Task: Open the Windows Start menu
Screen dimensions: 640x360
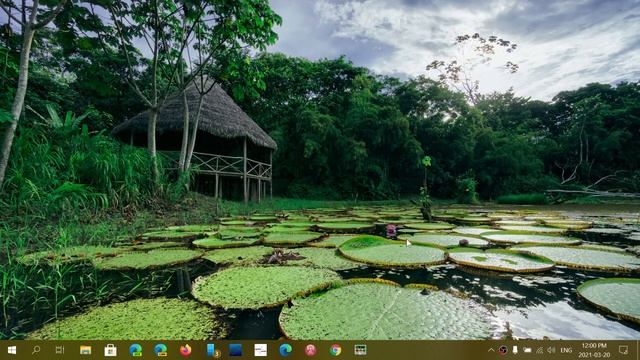Action: [11, 350]
